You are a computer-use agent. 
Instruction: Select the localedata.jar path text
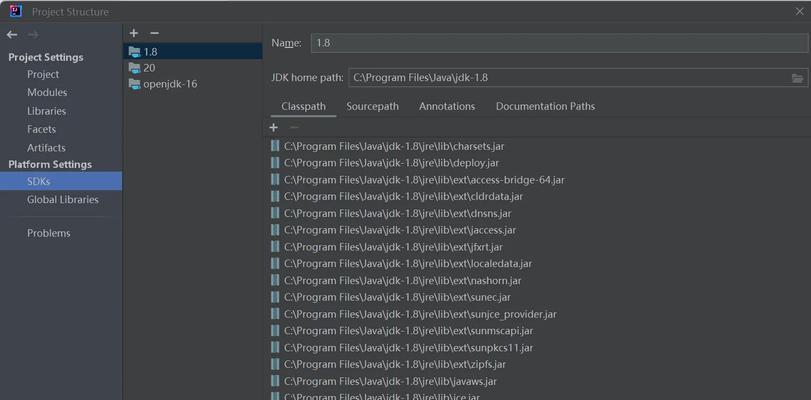pos(408,263)
